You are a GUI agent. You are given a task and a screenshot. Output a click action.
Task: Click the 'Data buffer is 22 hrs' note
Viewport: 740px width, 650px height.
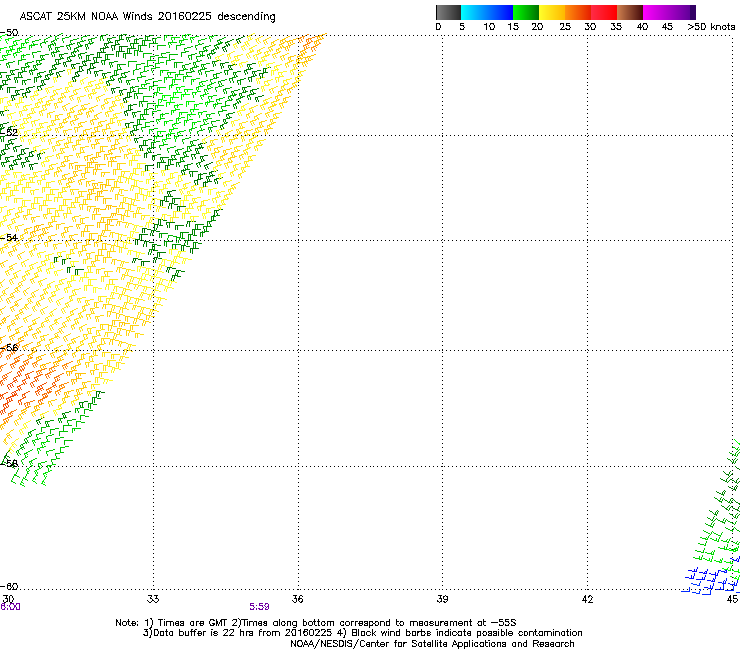pos(362,633)
